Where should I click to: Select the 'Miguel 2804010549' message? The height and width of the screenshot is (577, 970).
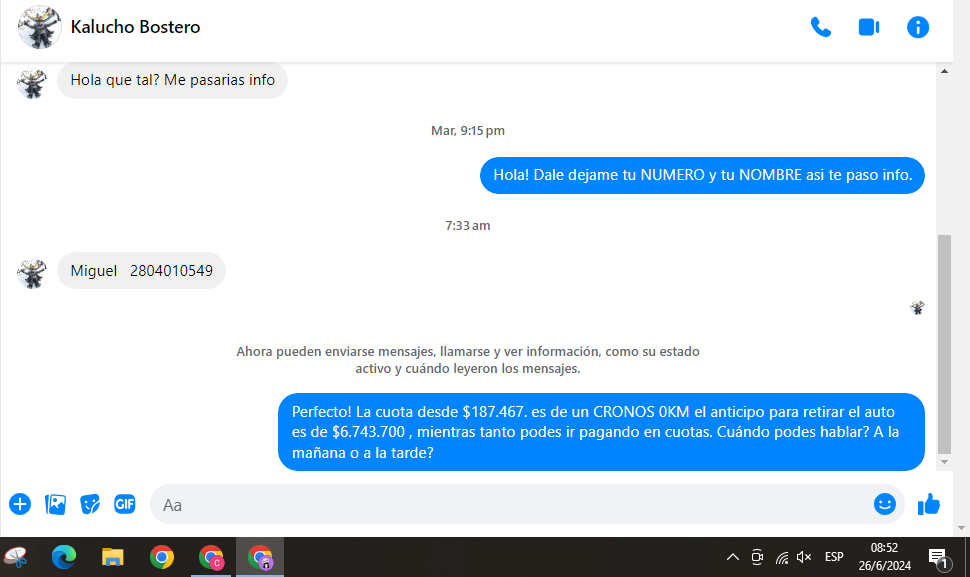142,270
